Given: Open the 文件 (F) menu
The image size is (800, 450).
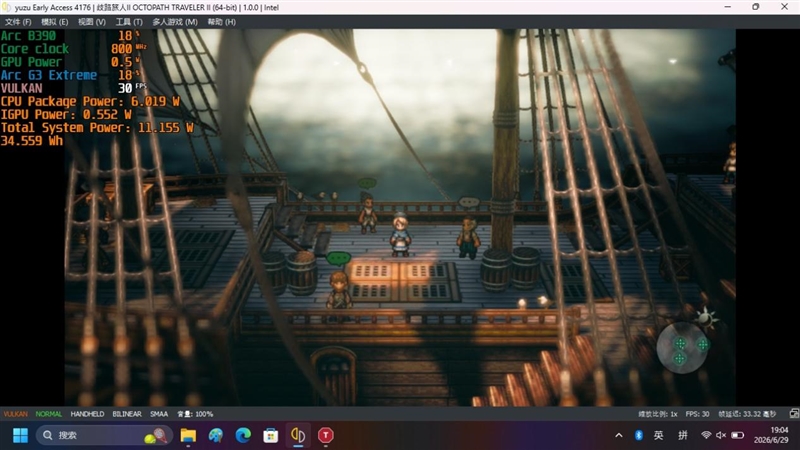Looking at the screenshot, I should click(18, 22).
